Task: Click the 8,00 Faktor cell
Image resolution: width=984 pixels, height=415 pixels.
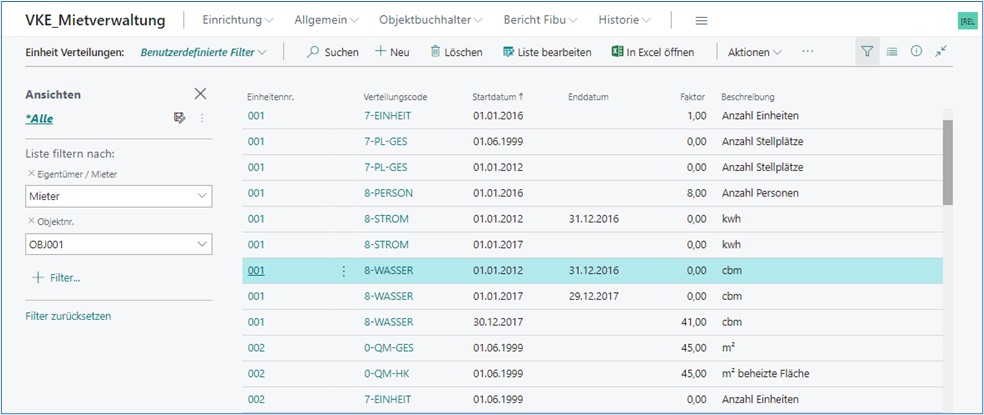Action: [x=697, y=193]
